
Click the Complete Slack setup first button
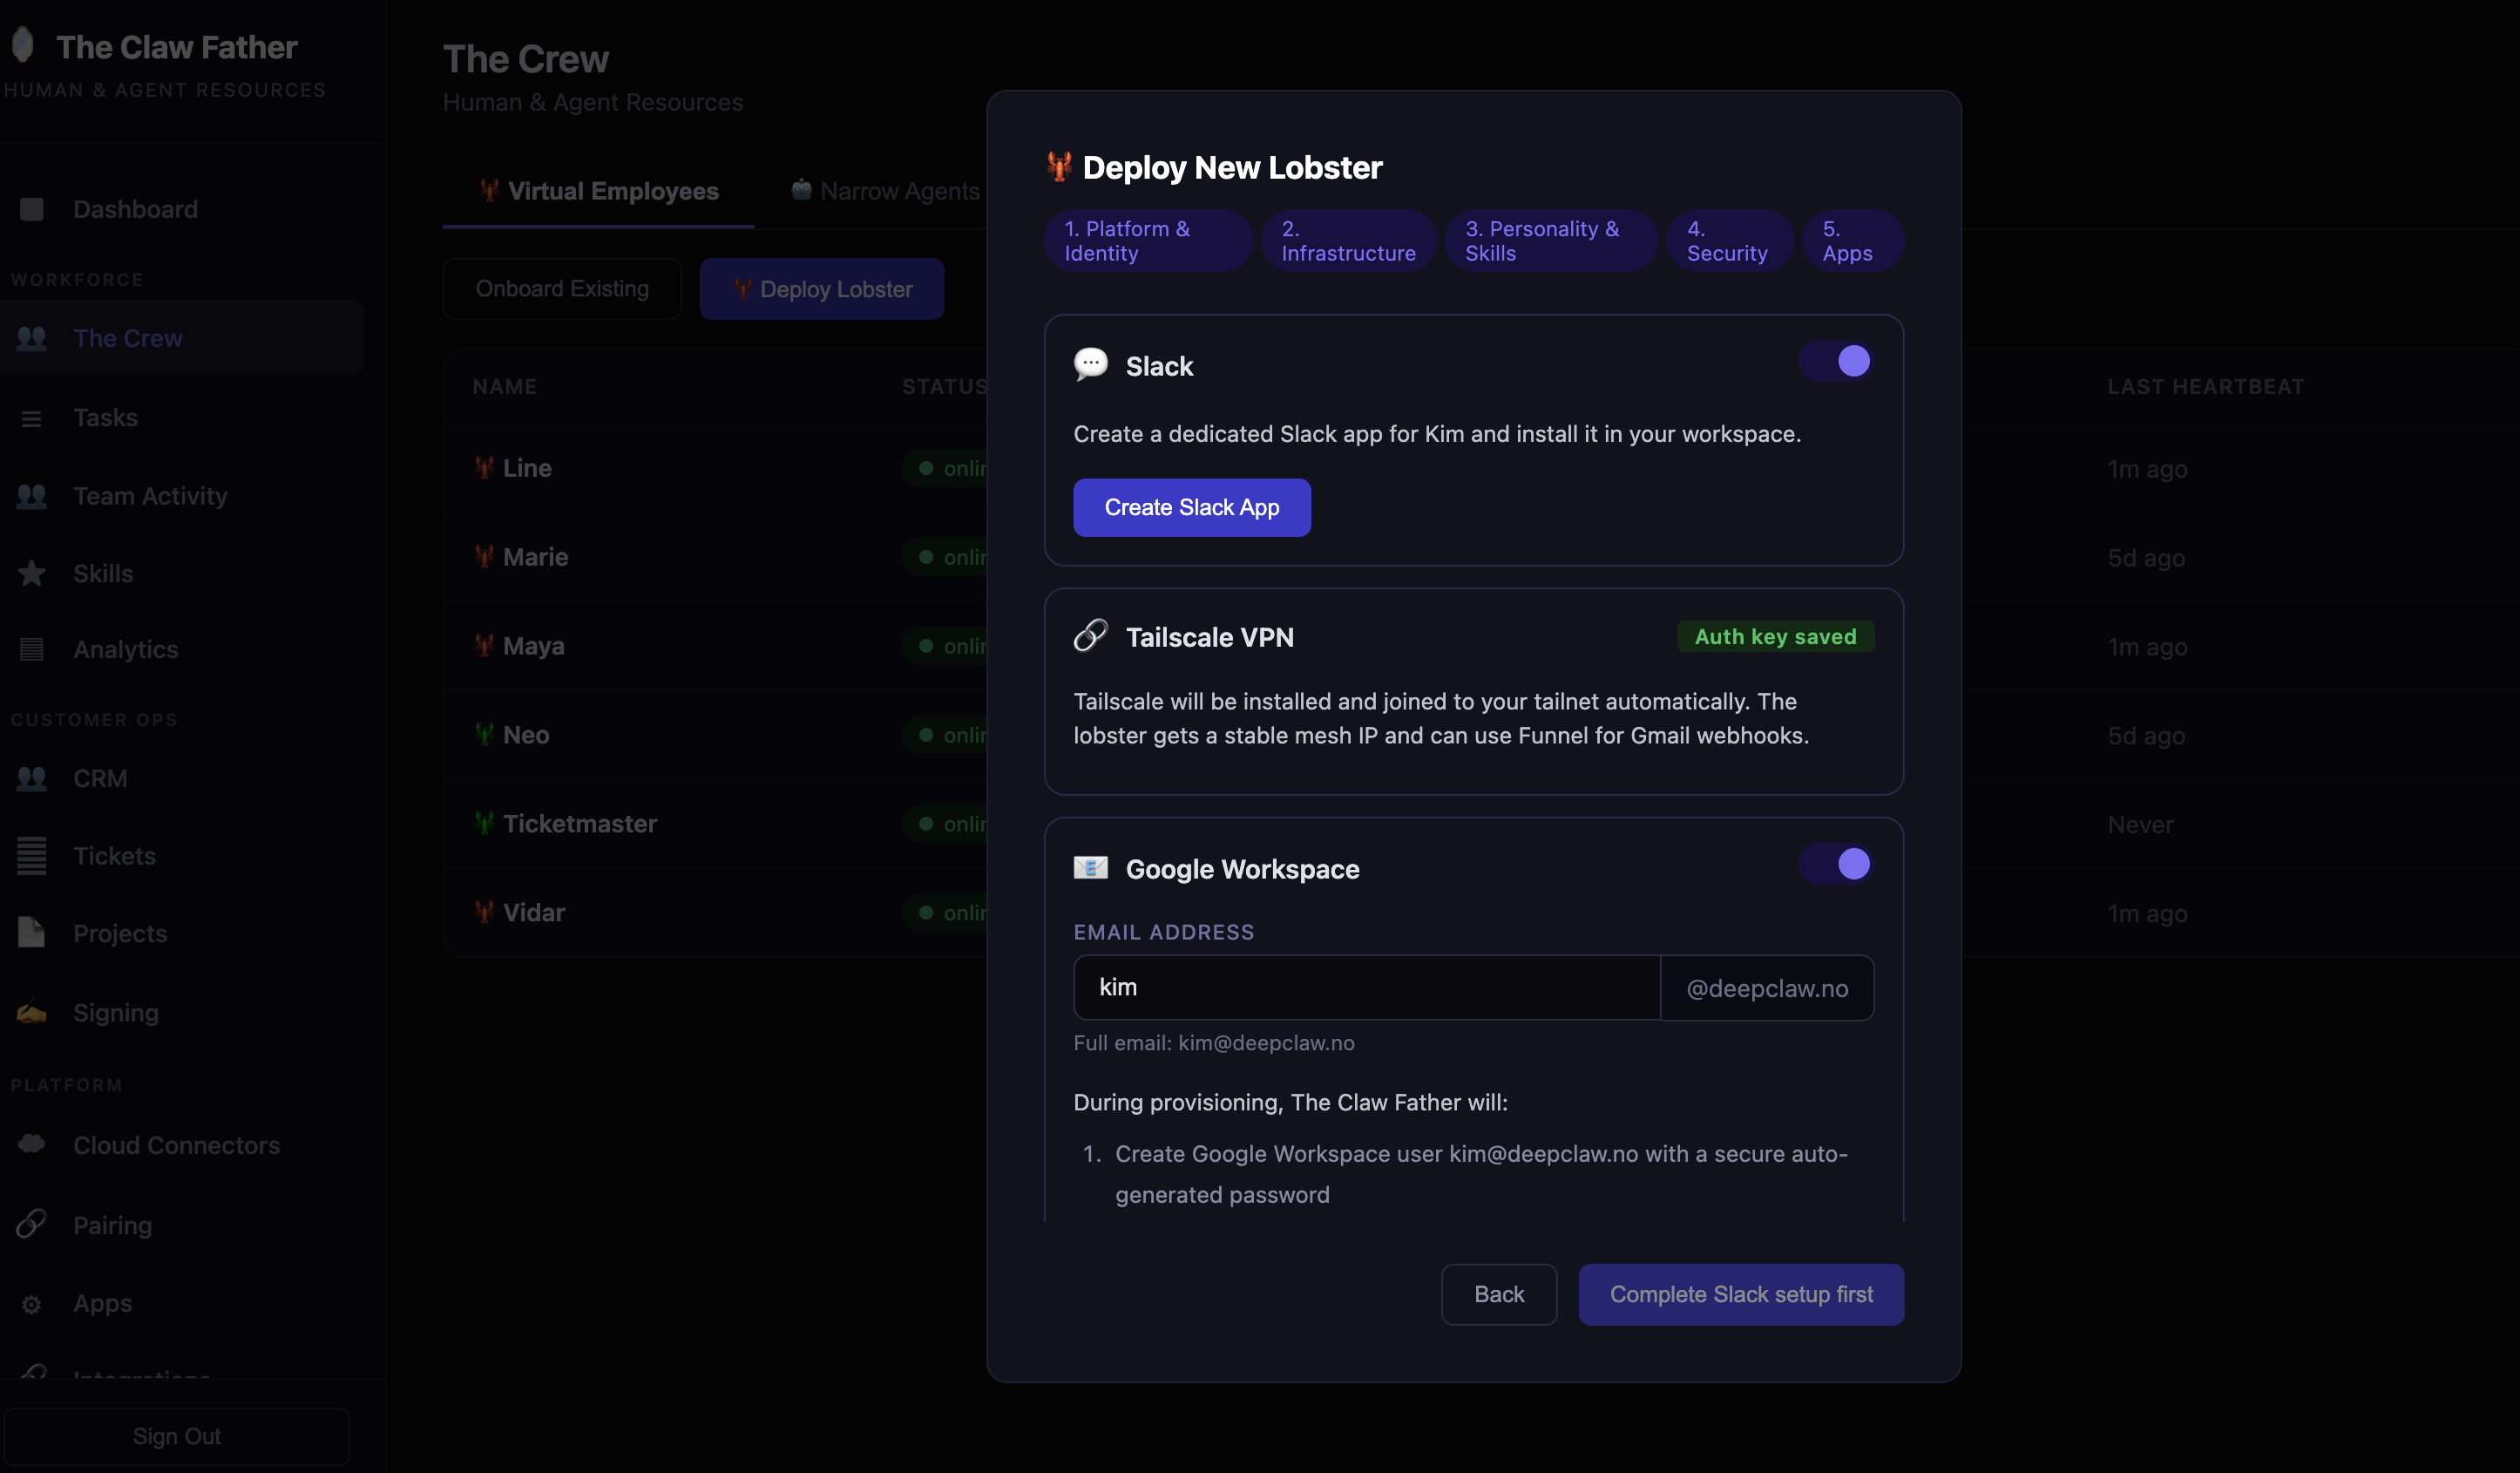point(1740,1294)
